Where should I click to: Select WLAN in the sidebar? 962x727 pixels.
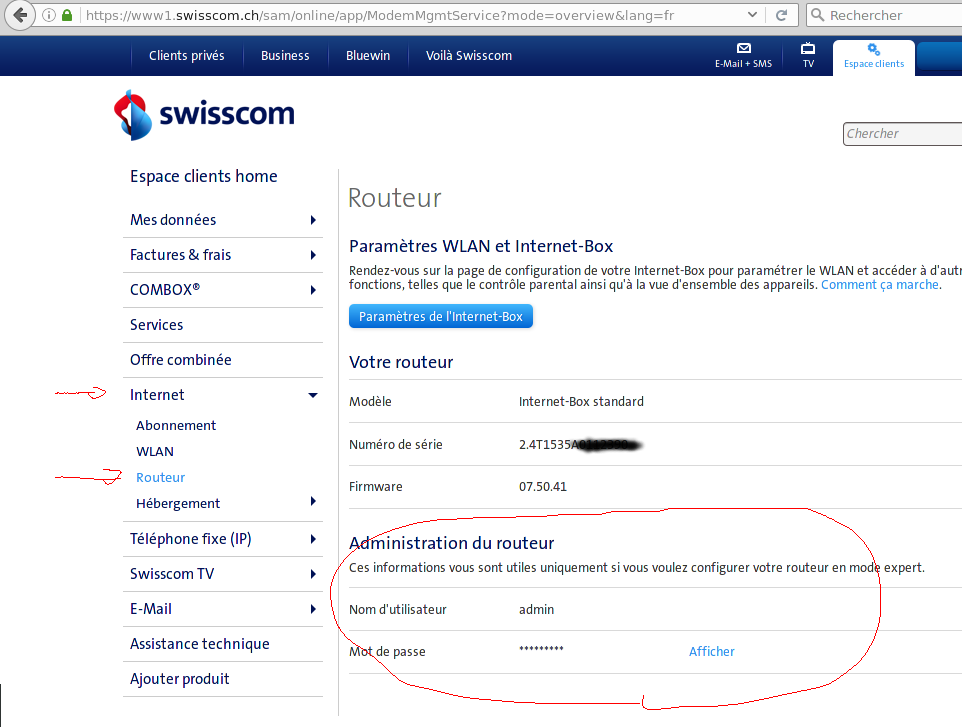click(x=155, y=451)
